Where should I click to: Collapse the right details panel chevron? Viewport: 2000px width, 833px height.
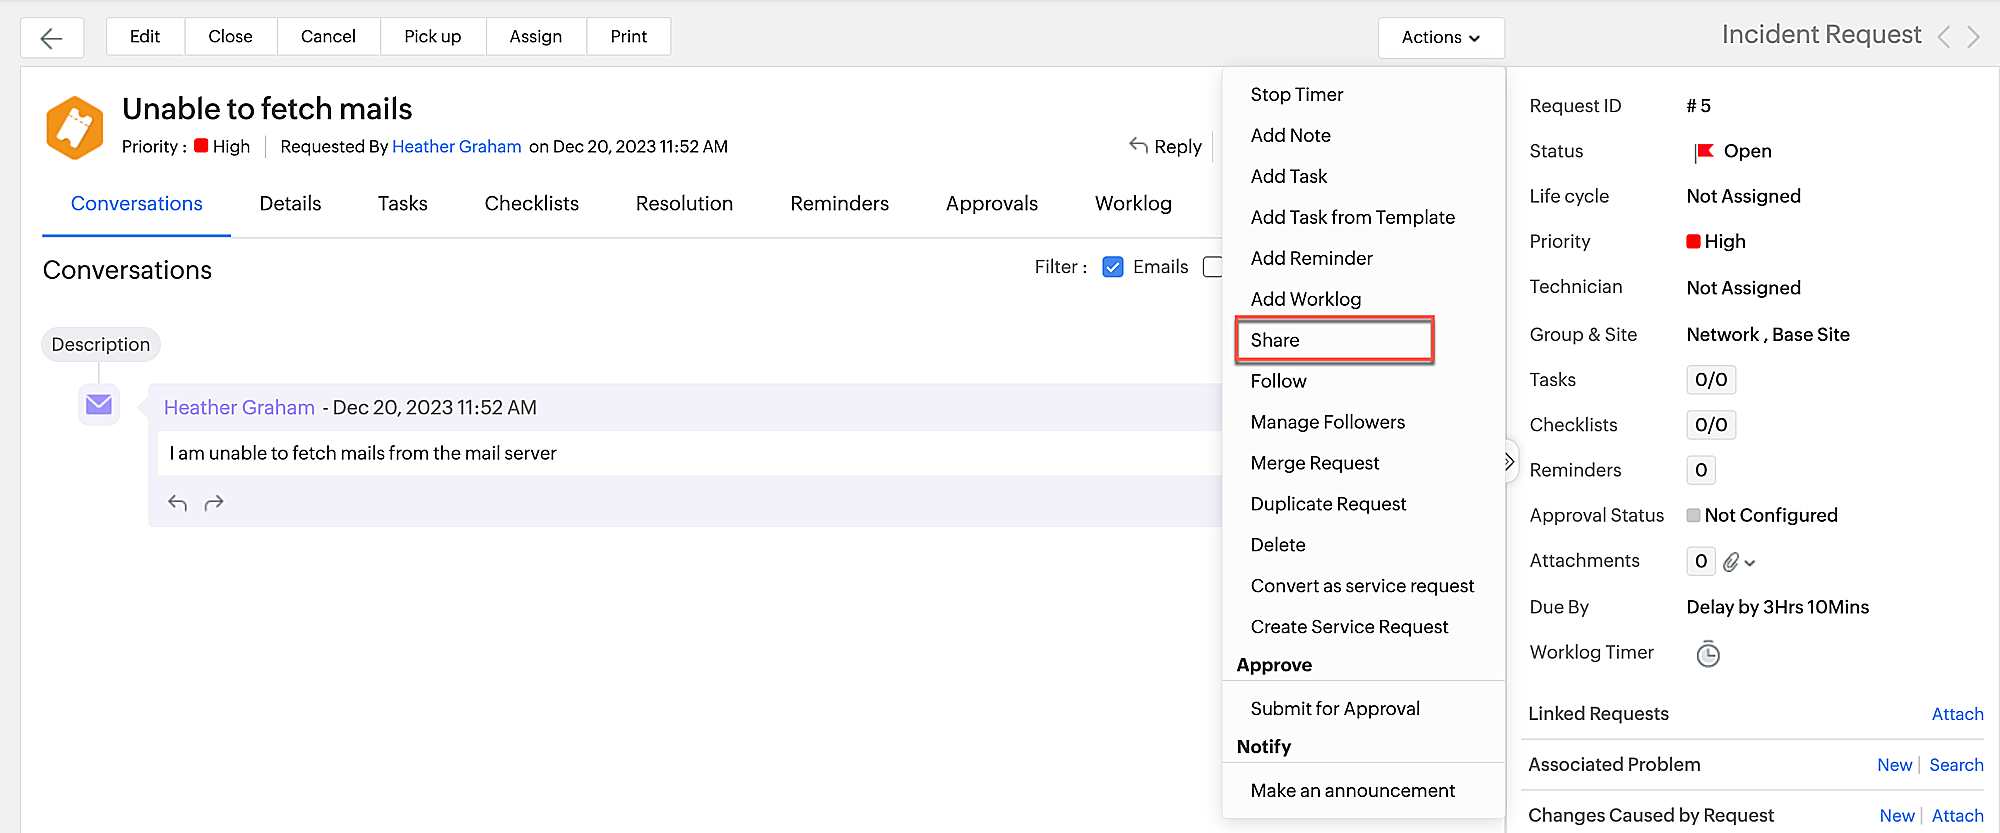[x=1509, y=462]
